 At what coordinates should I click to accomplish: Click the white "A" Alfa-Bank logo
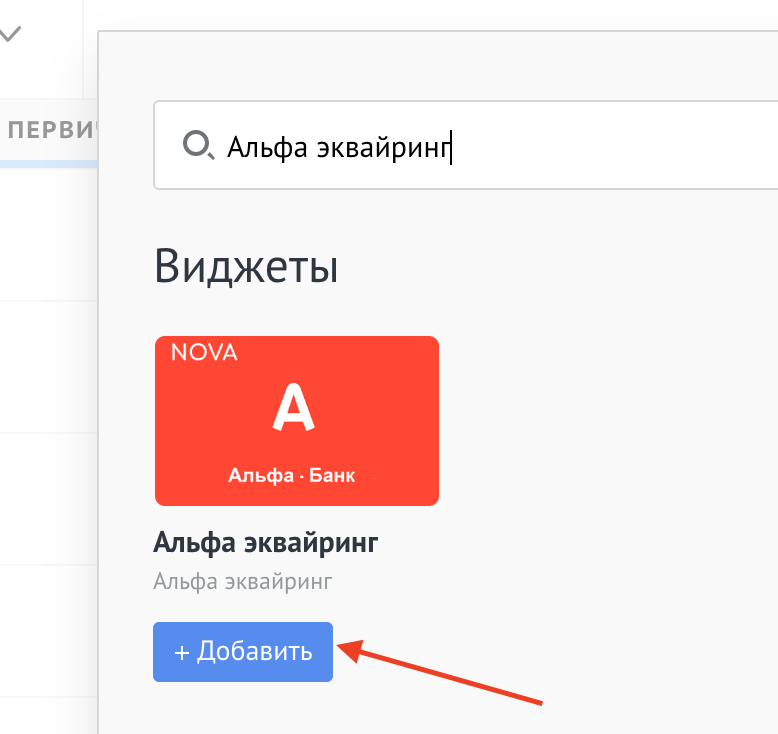click(294, 409)
